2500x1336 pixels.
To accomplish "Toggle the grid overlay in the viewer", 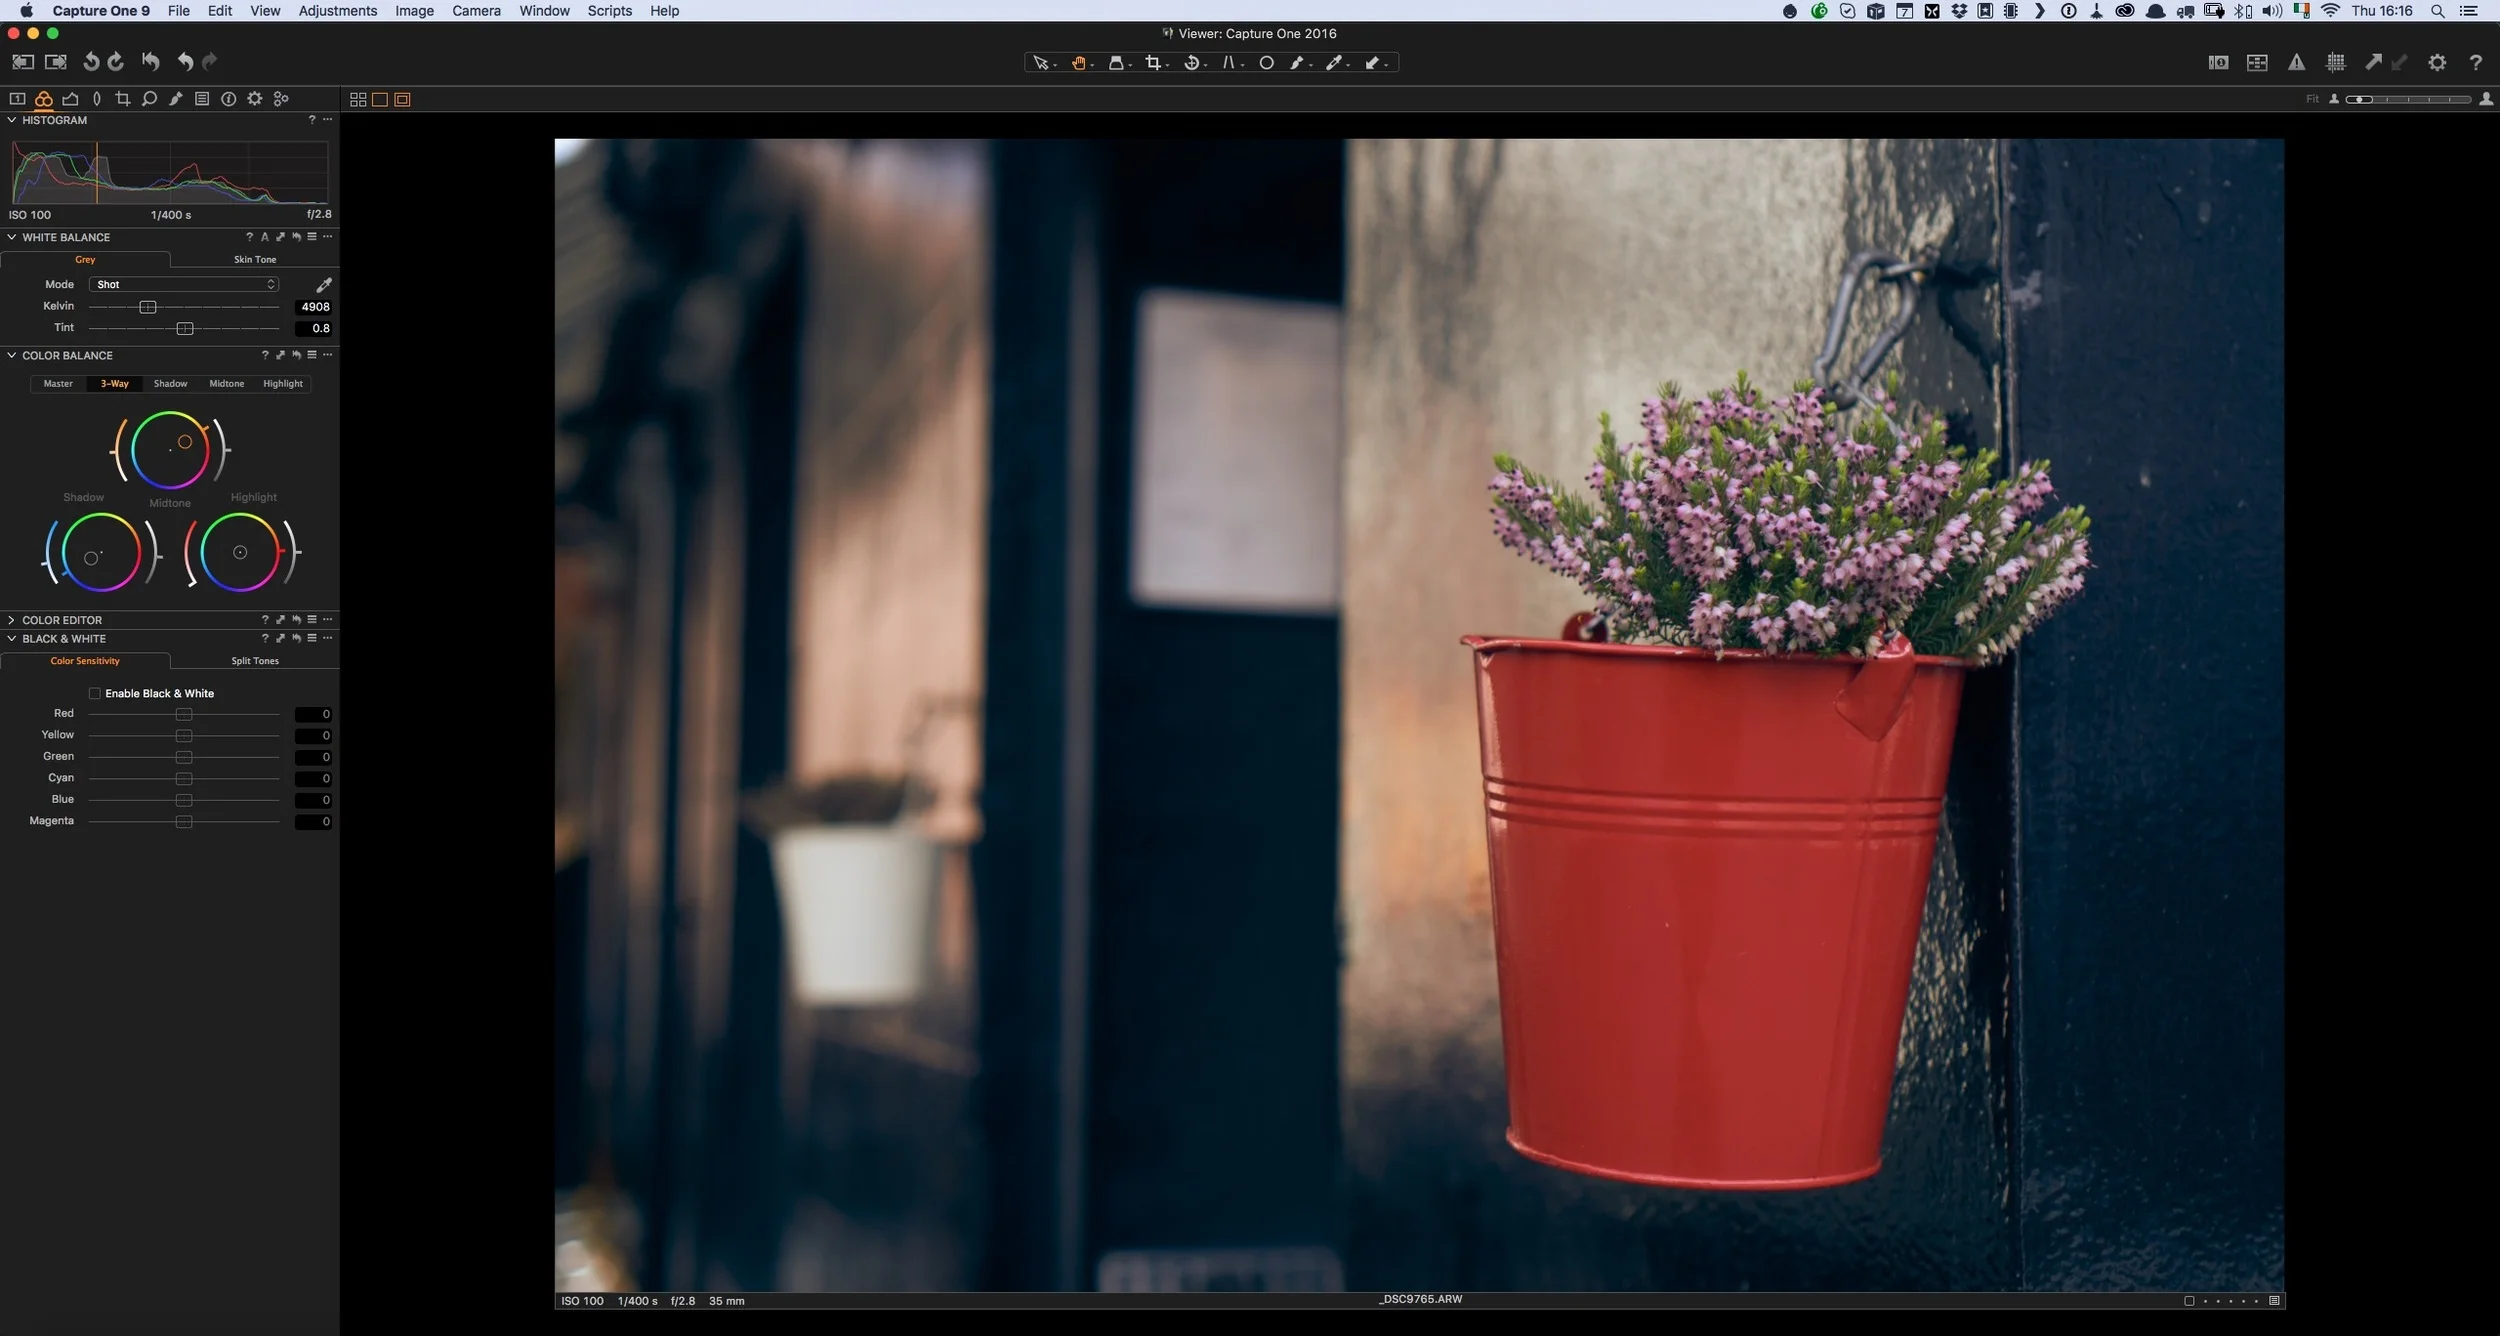I will coord(2336,62).
